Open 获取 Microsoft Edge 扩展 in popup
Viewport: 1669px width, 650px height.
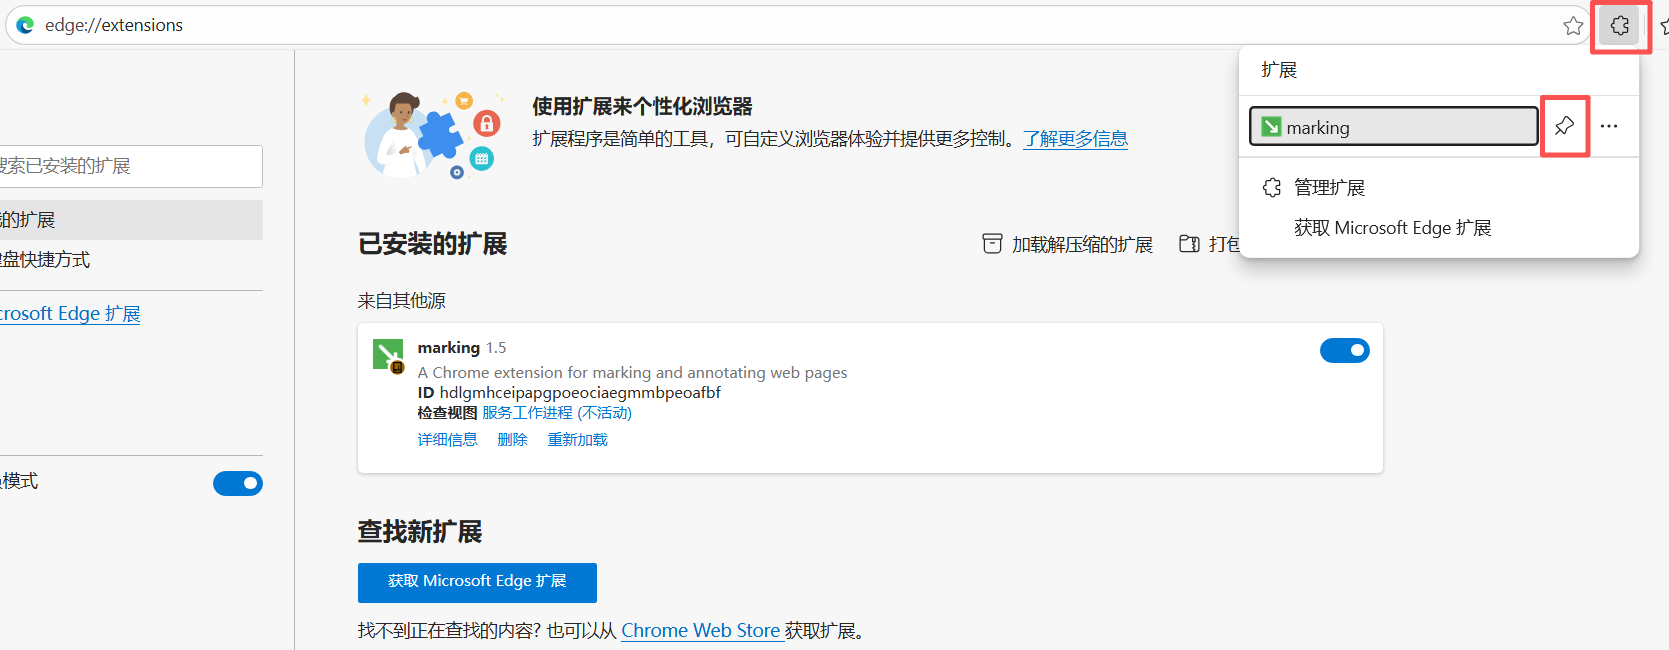pos(1392,228)
